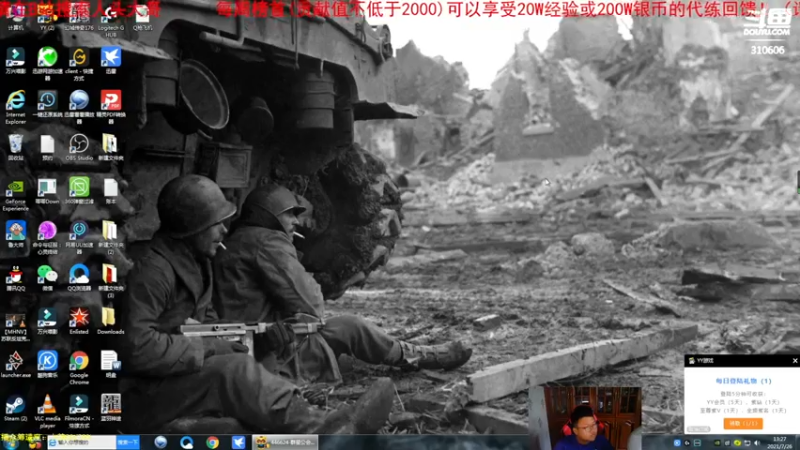Viewport: 800px width, 450px height.
Task: Open the Word document next to Google Chrome
Action: [x=111, y=364]
